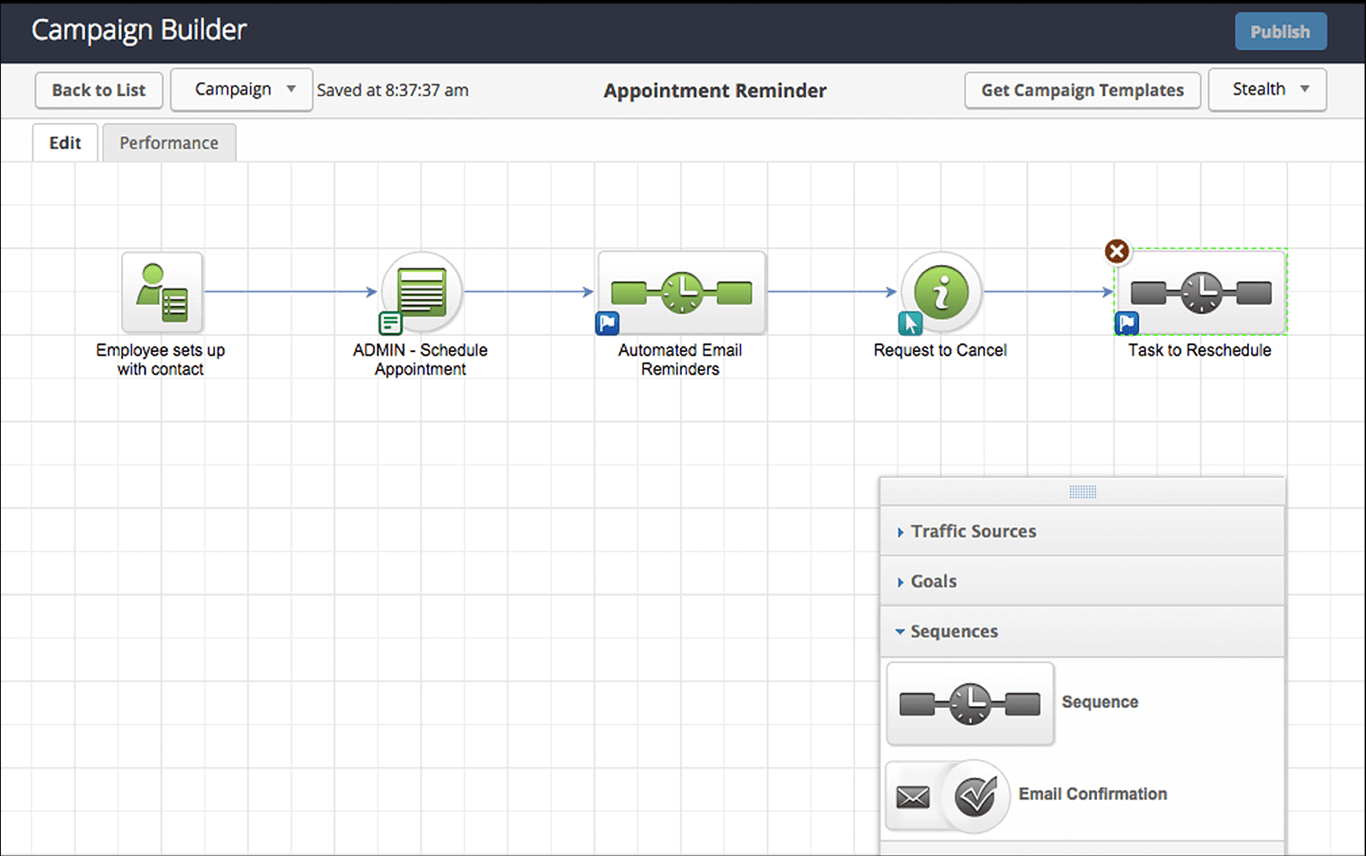Toggle the flag status under Task to Reschedule
Viewport: 1366px width, 856px height.
(x=1127, y=323)
